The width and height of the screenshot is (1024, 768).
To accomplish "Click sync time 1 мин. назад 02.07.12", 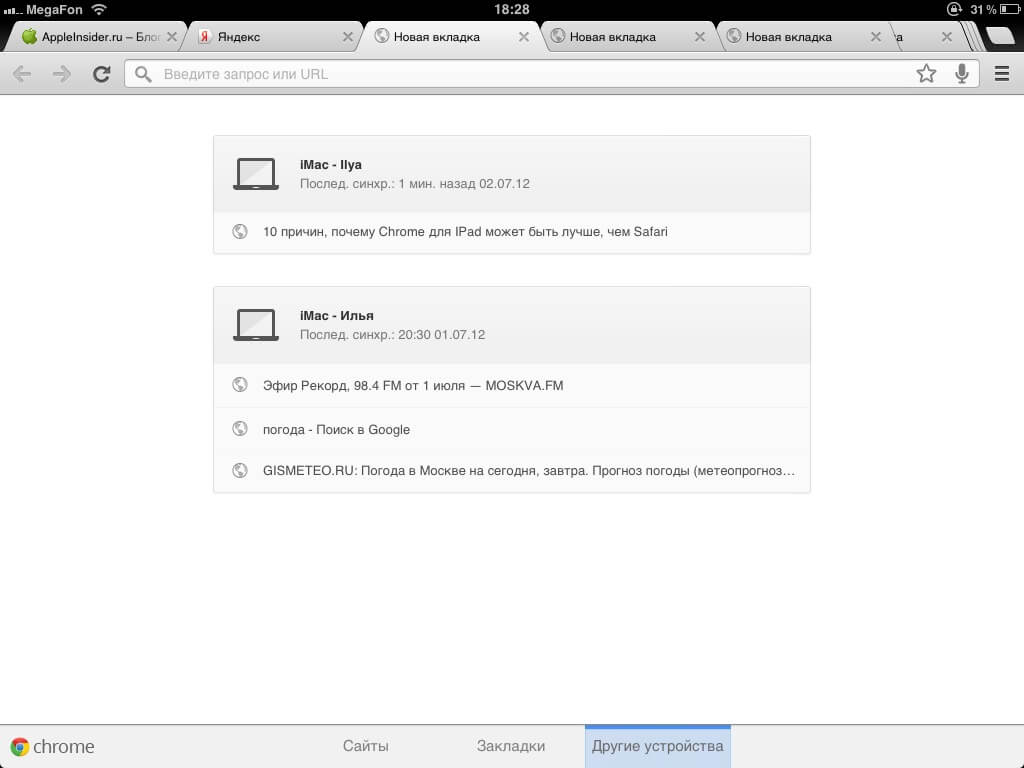I will pos(464,184).
